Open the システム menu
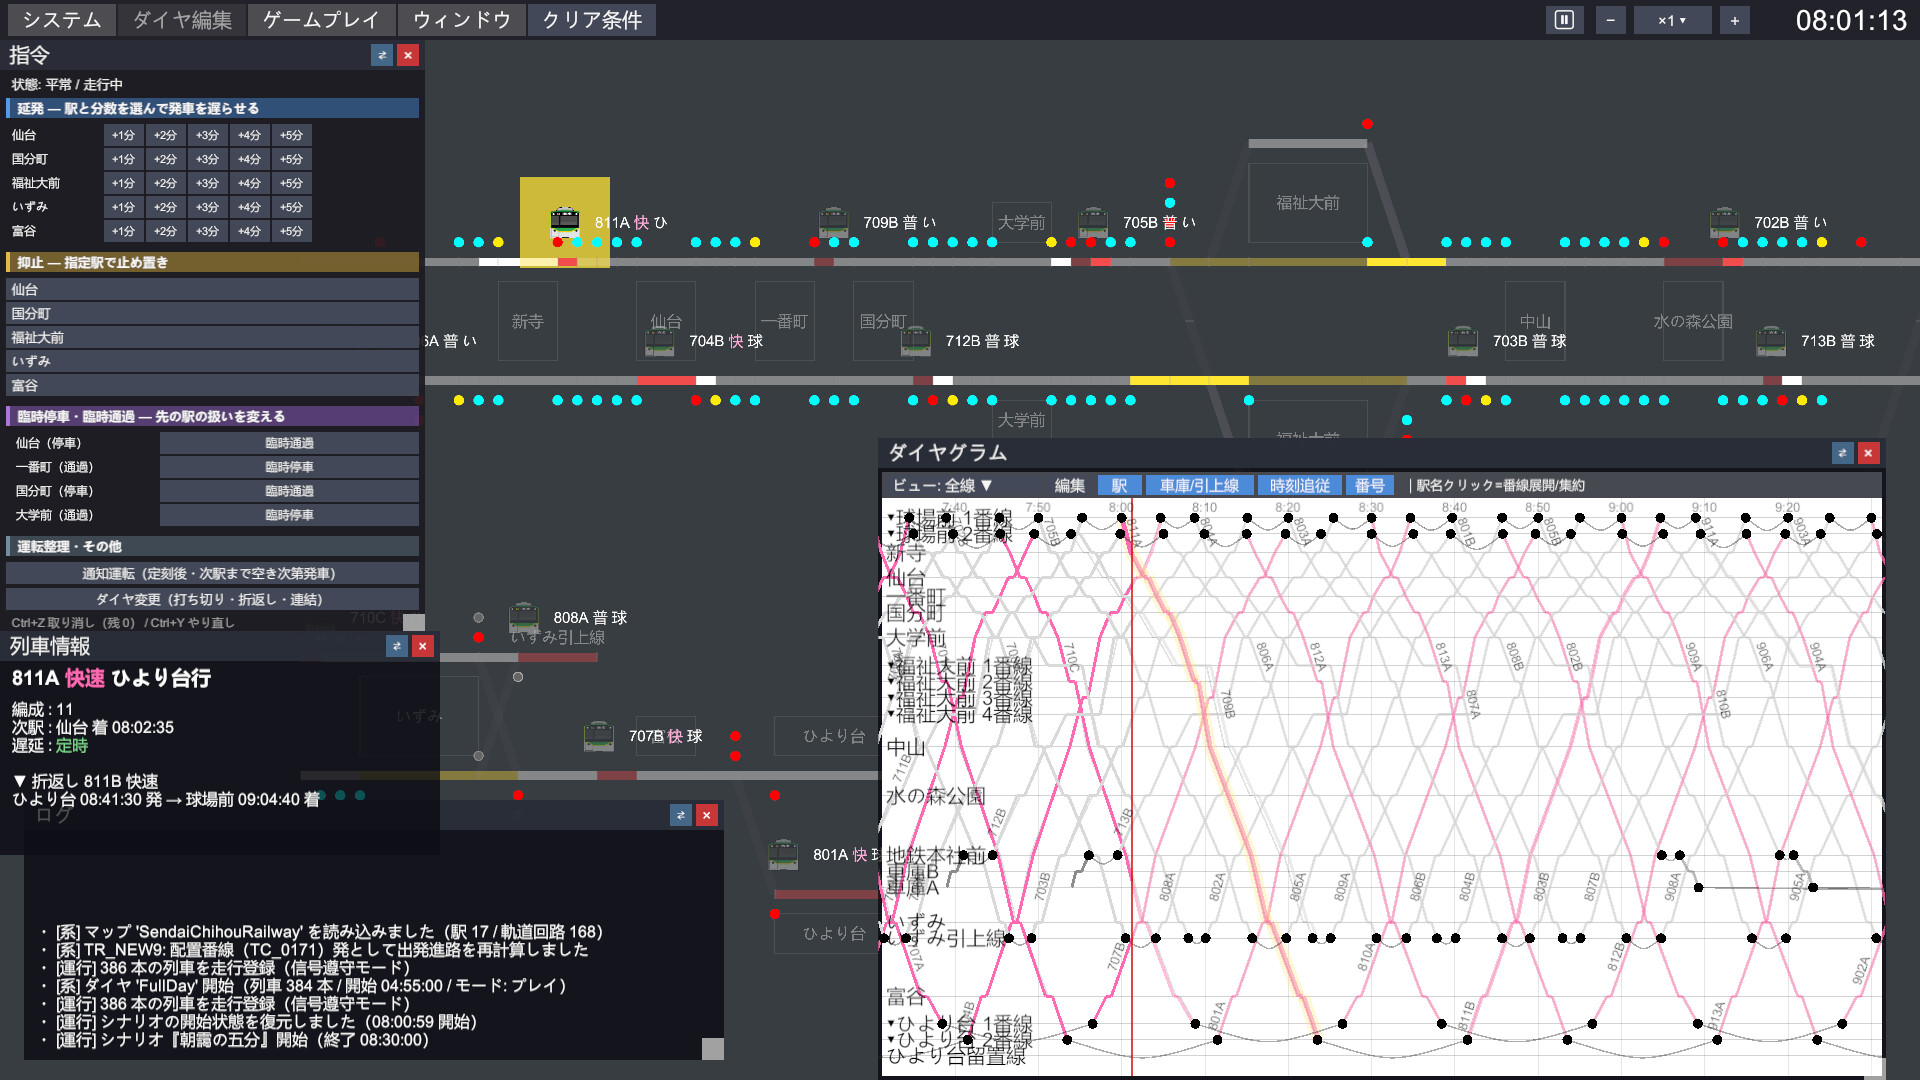 point(61,20)
